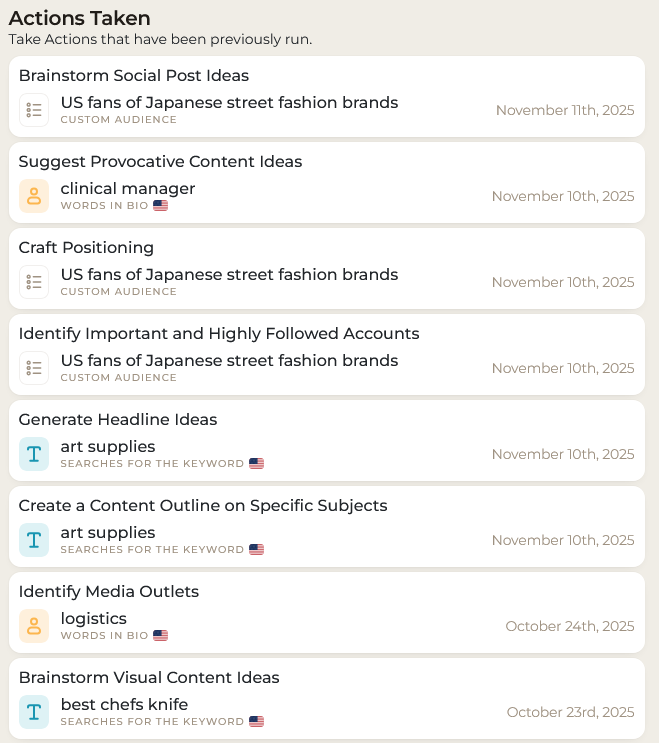Image resolution: width=659 pixels, height=743 pixels.
Task: Click October 24th, 2025 date on logistics card
Action: click(x=570, y=626)
